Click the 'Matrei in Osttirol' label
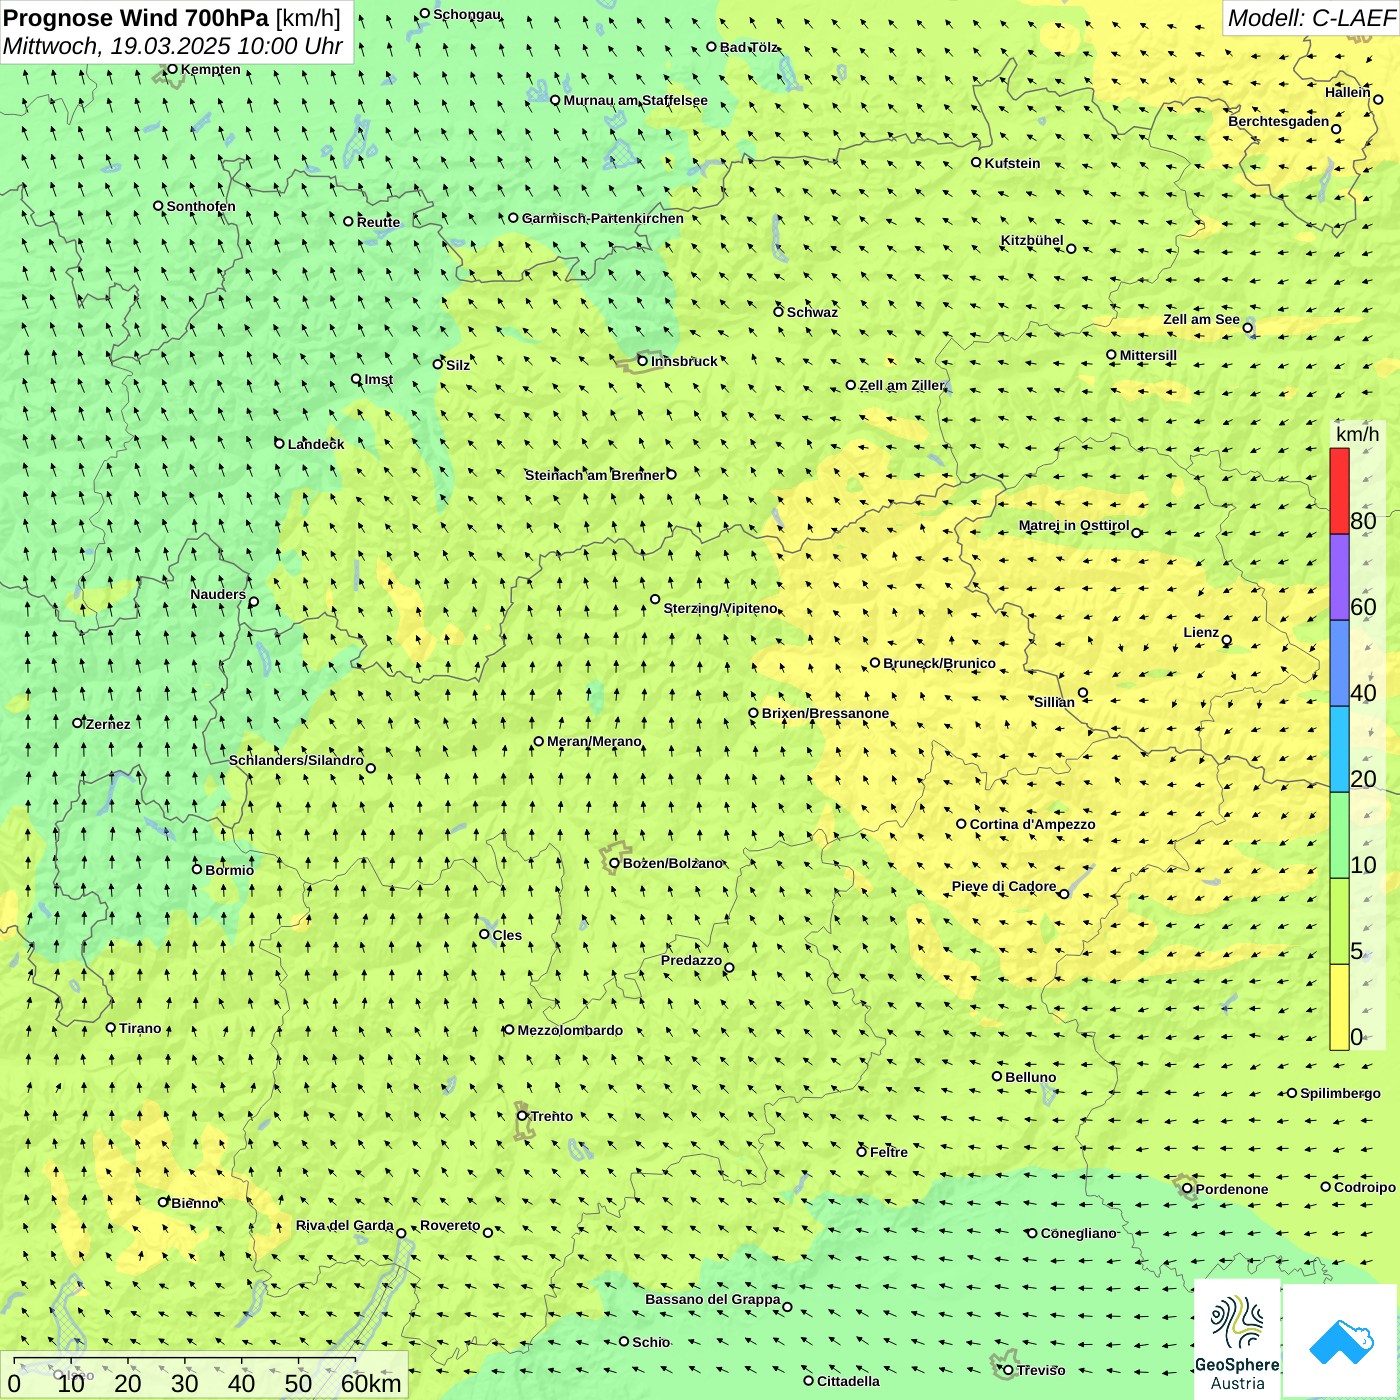Screen dimensions: 1400x1400 click(x=1074, y=525)
